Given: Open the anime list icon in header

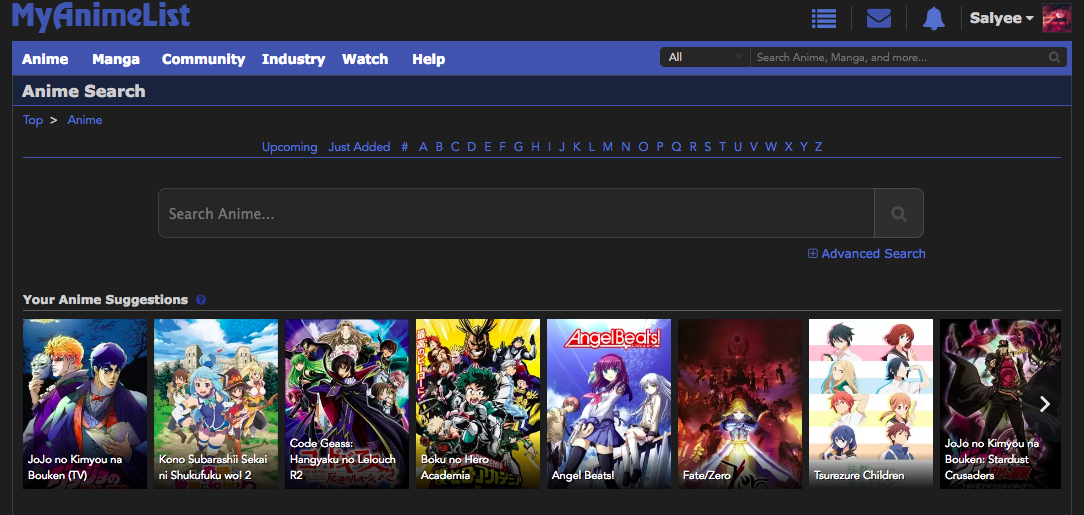Looking at the screenshot, I should tap(823, 18).
